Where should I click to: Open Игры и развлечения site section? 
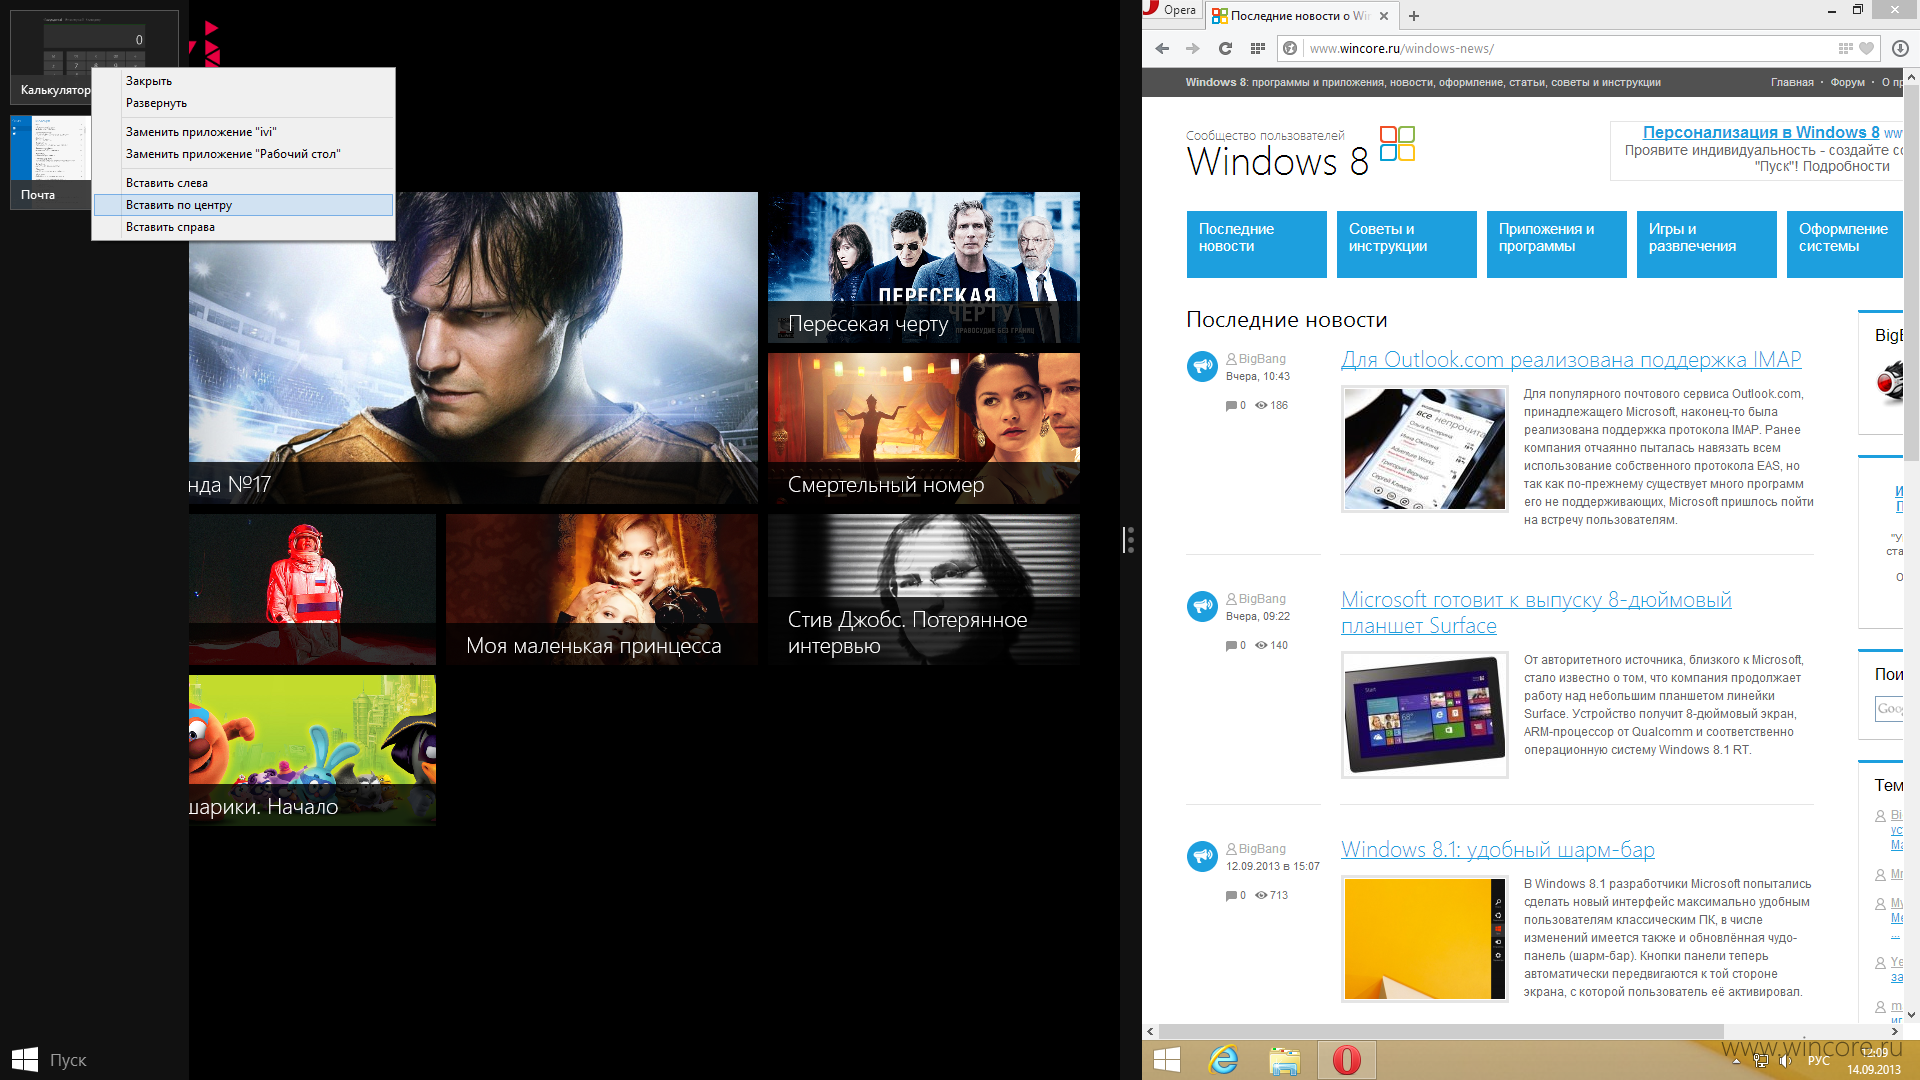1706,244
